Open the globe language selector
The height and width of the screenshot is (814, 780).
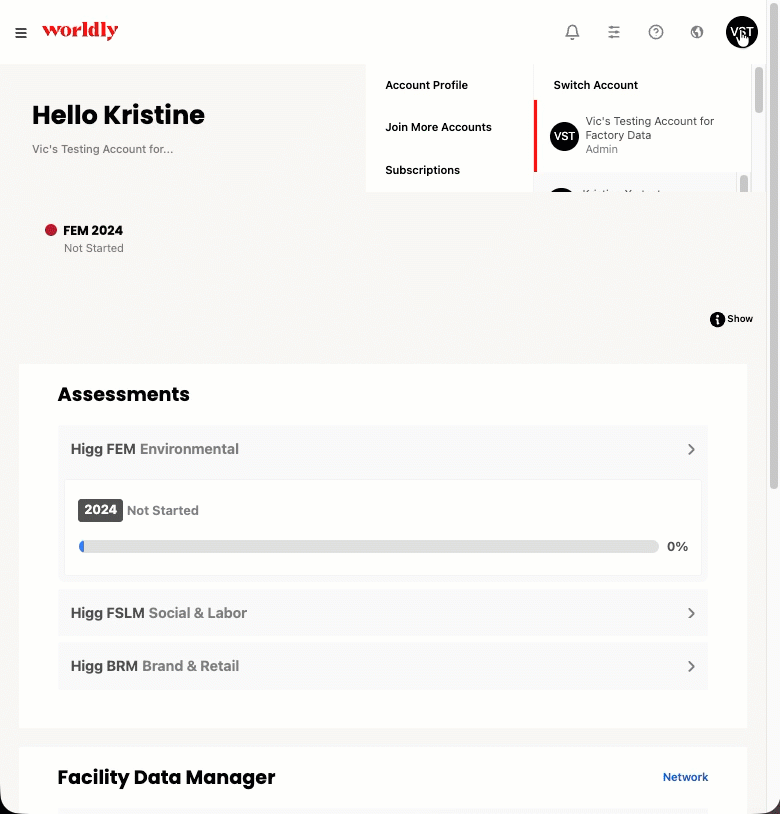697,32
